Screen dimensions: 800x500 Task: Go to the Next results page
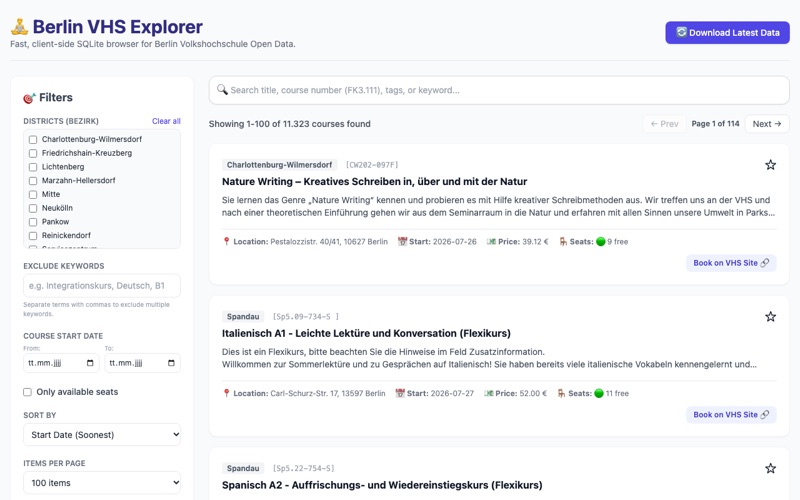pyautogui.click(x=767, y=123)
